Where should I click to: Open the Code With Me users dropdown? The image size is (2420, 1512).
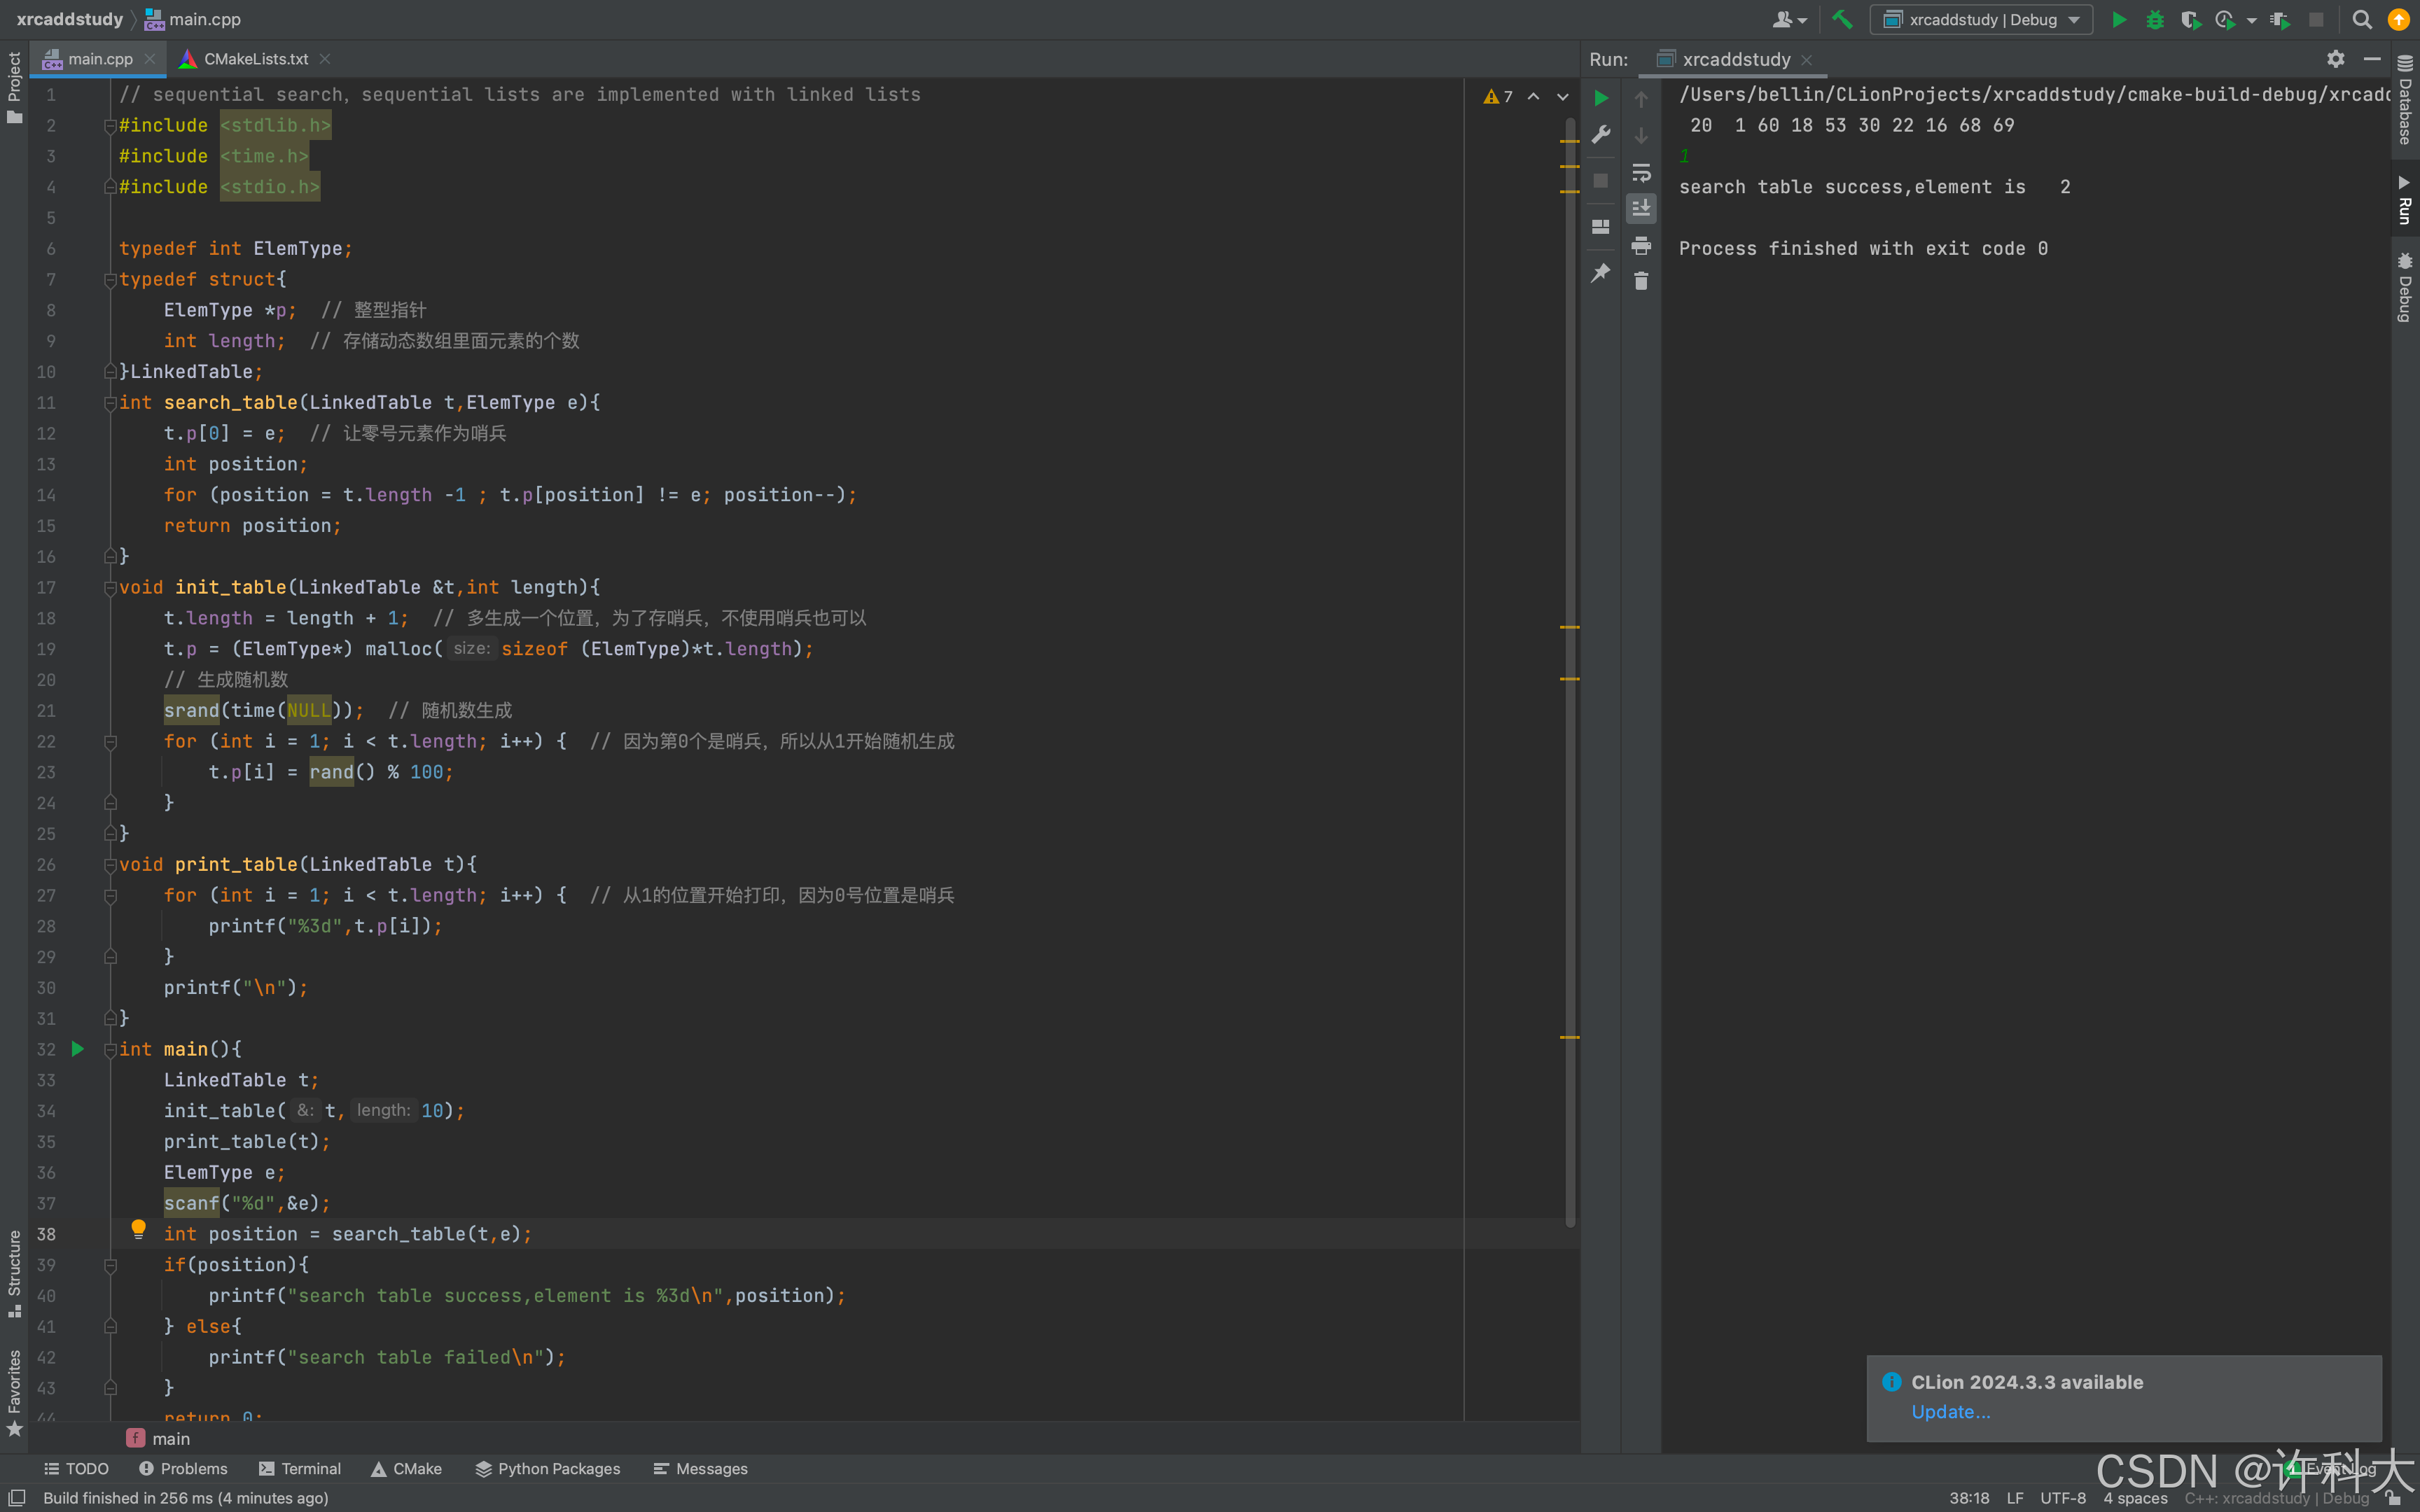(x=1789, y=19)
